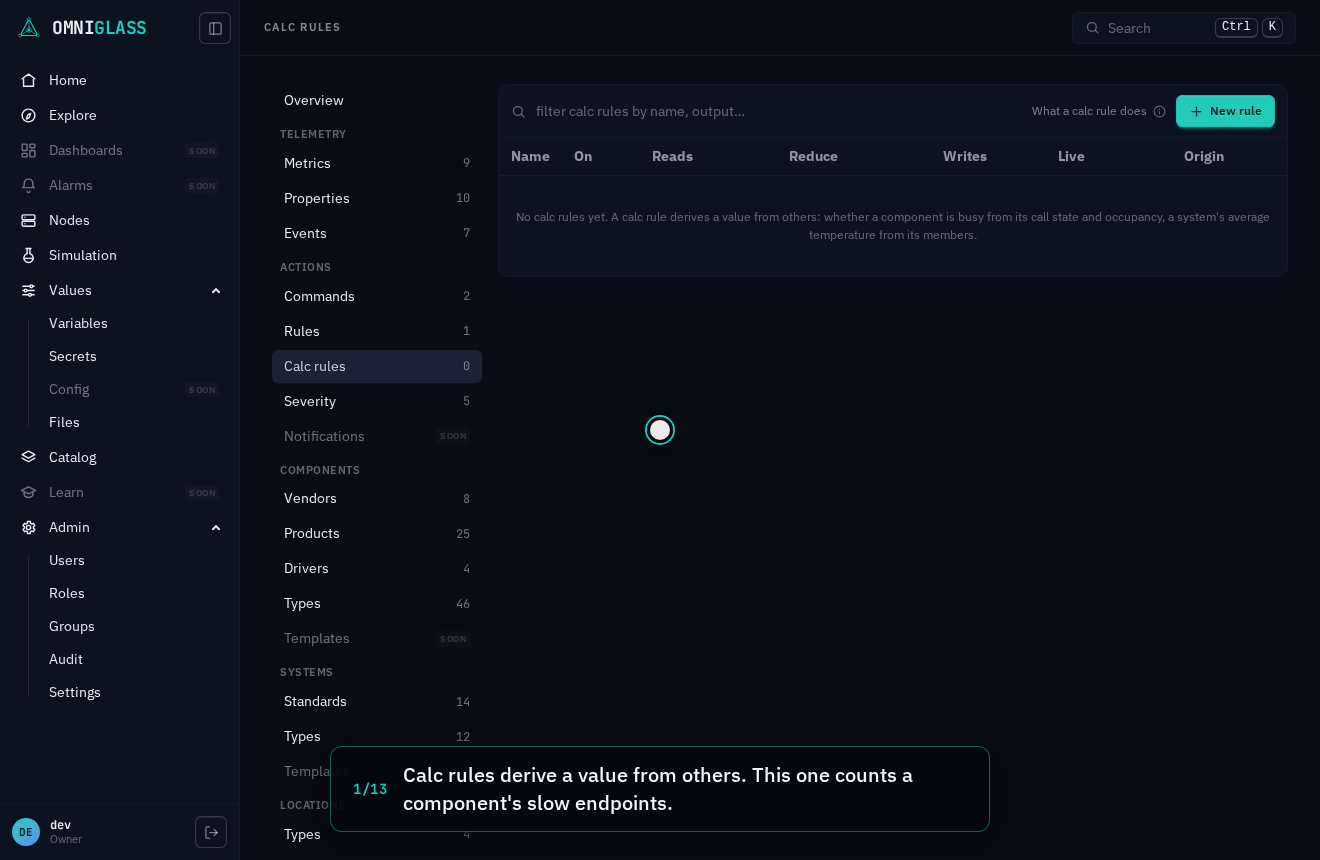Screen dimensions: 1320x860
Task: Click the Origin column header
Action: (x=1204, y=156)
